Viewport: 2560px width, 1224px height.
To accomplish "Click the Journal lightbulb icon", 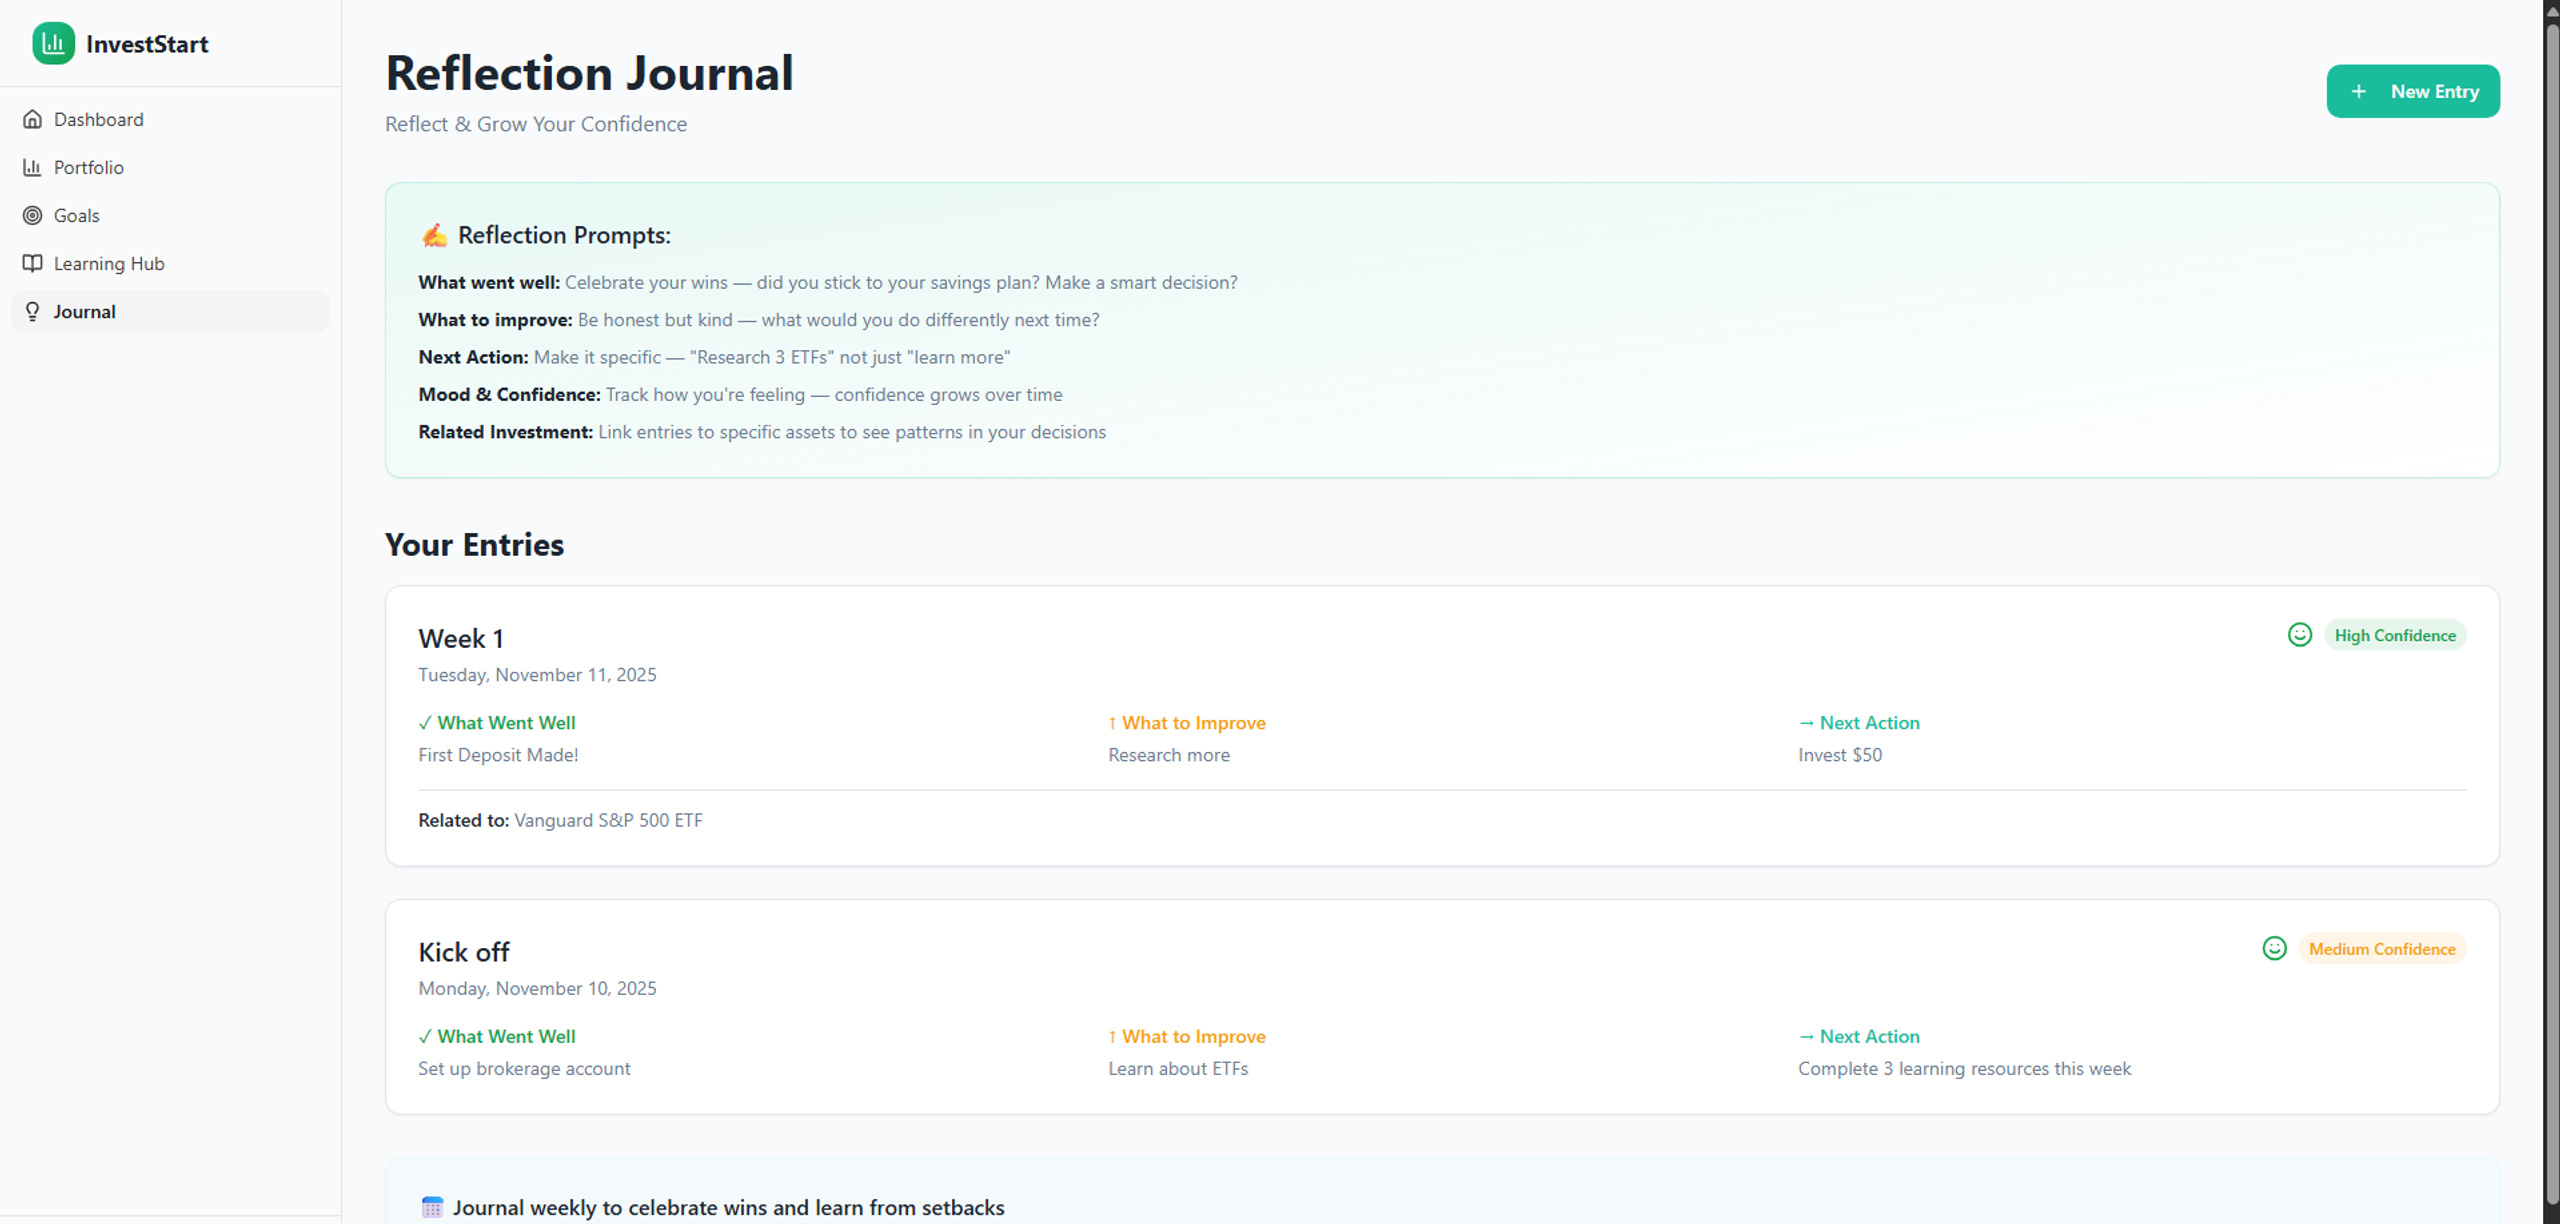I will point(33,311).
